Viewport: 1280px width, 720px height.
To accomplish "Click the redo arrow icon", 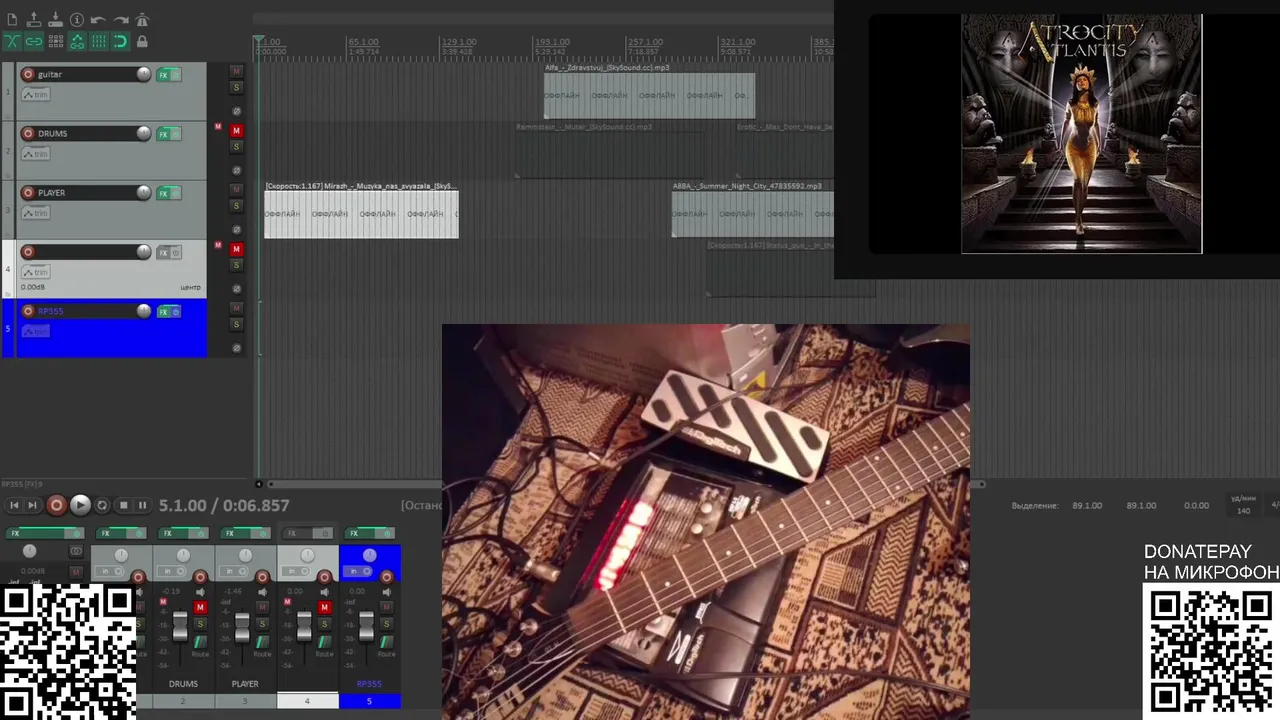I will [x=120, y=20].
